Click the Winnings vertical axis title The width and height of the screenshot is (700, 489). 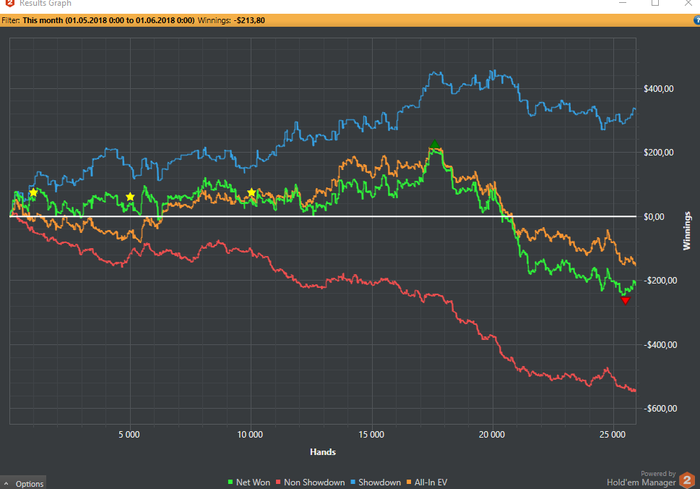[x=687, y=231]
